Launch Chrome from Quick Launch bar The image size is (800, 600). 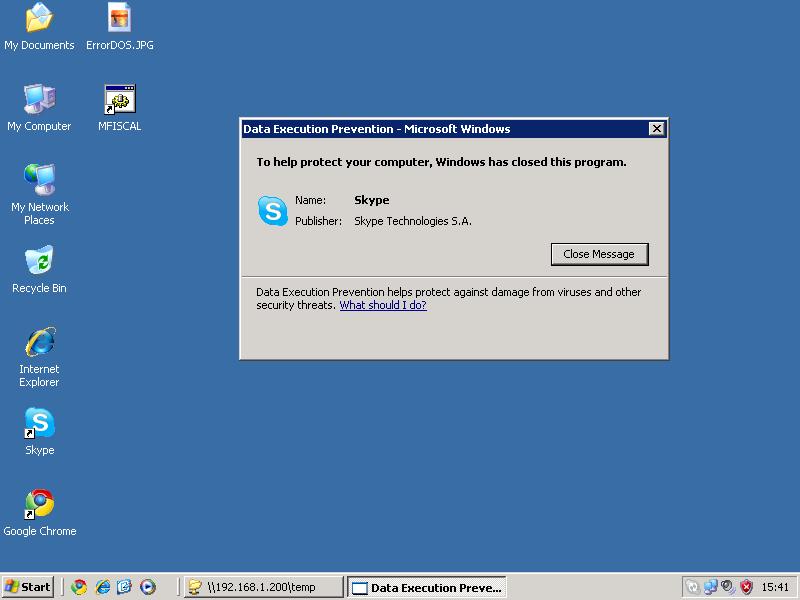(x=79, y=587)
